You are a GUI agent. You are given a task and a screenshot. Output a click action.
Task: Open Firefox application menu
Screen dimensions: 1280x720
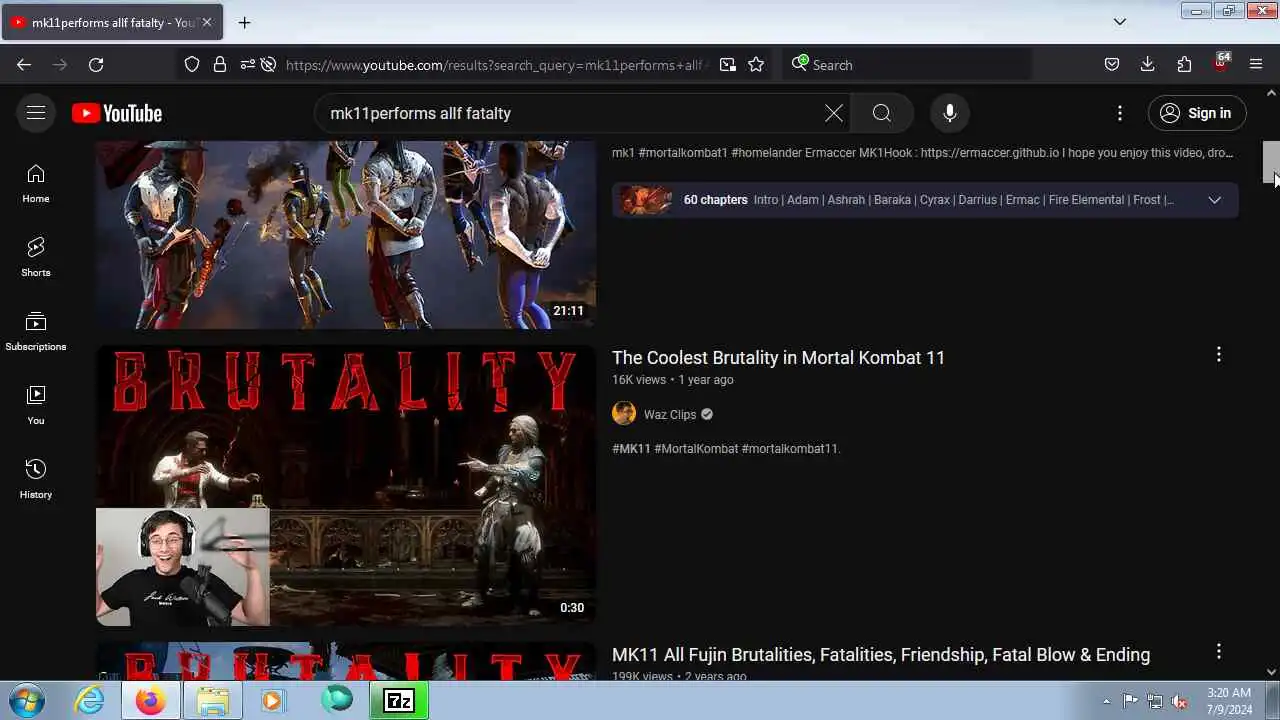pos(1256,64)
